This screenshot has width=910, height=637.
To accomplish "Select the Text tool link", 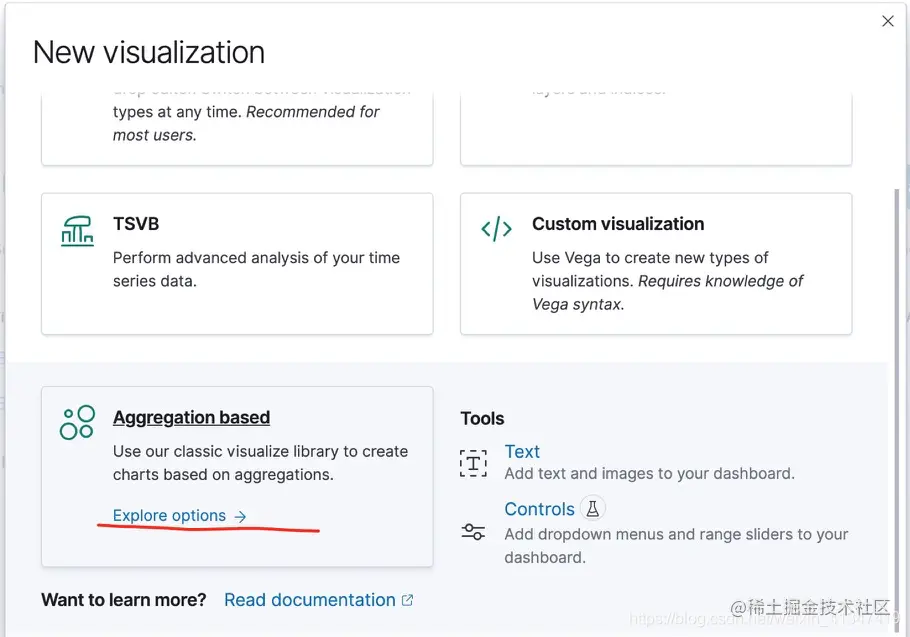I will [522, 452].
